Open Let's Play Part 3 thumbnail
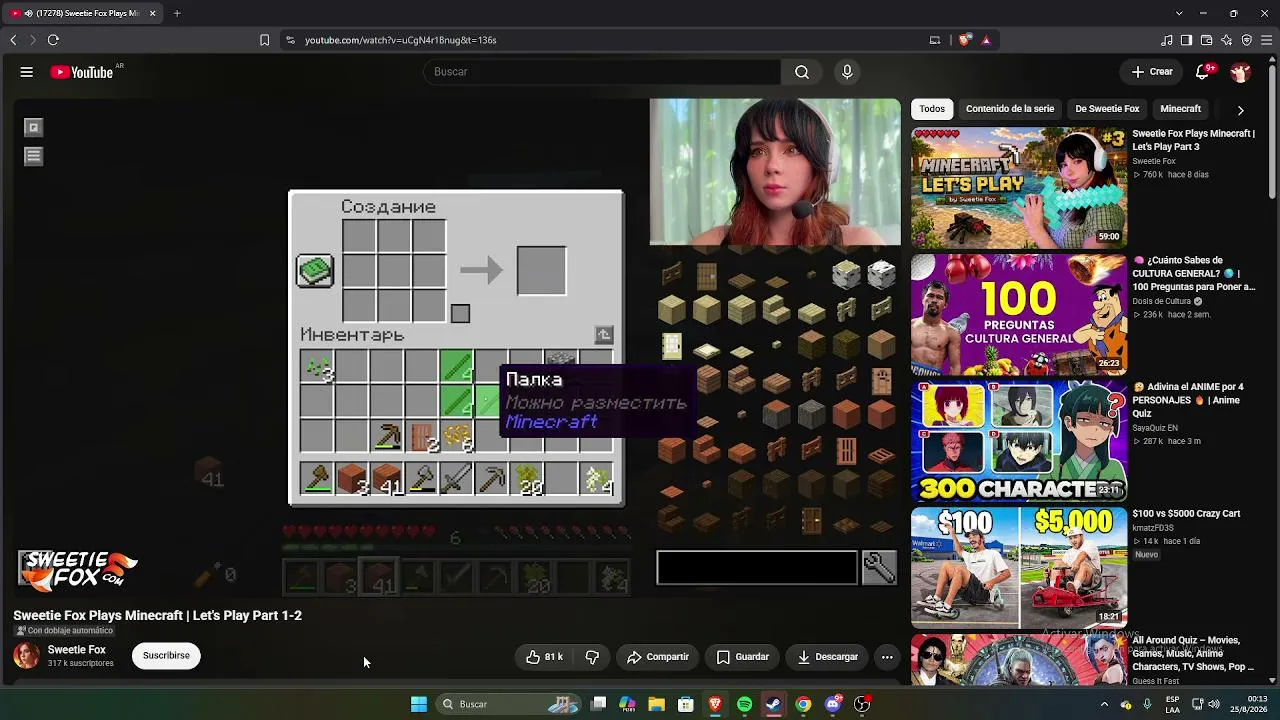This screenshot has height=720, width=1280. click(1019, 188)
